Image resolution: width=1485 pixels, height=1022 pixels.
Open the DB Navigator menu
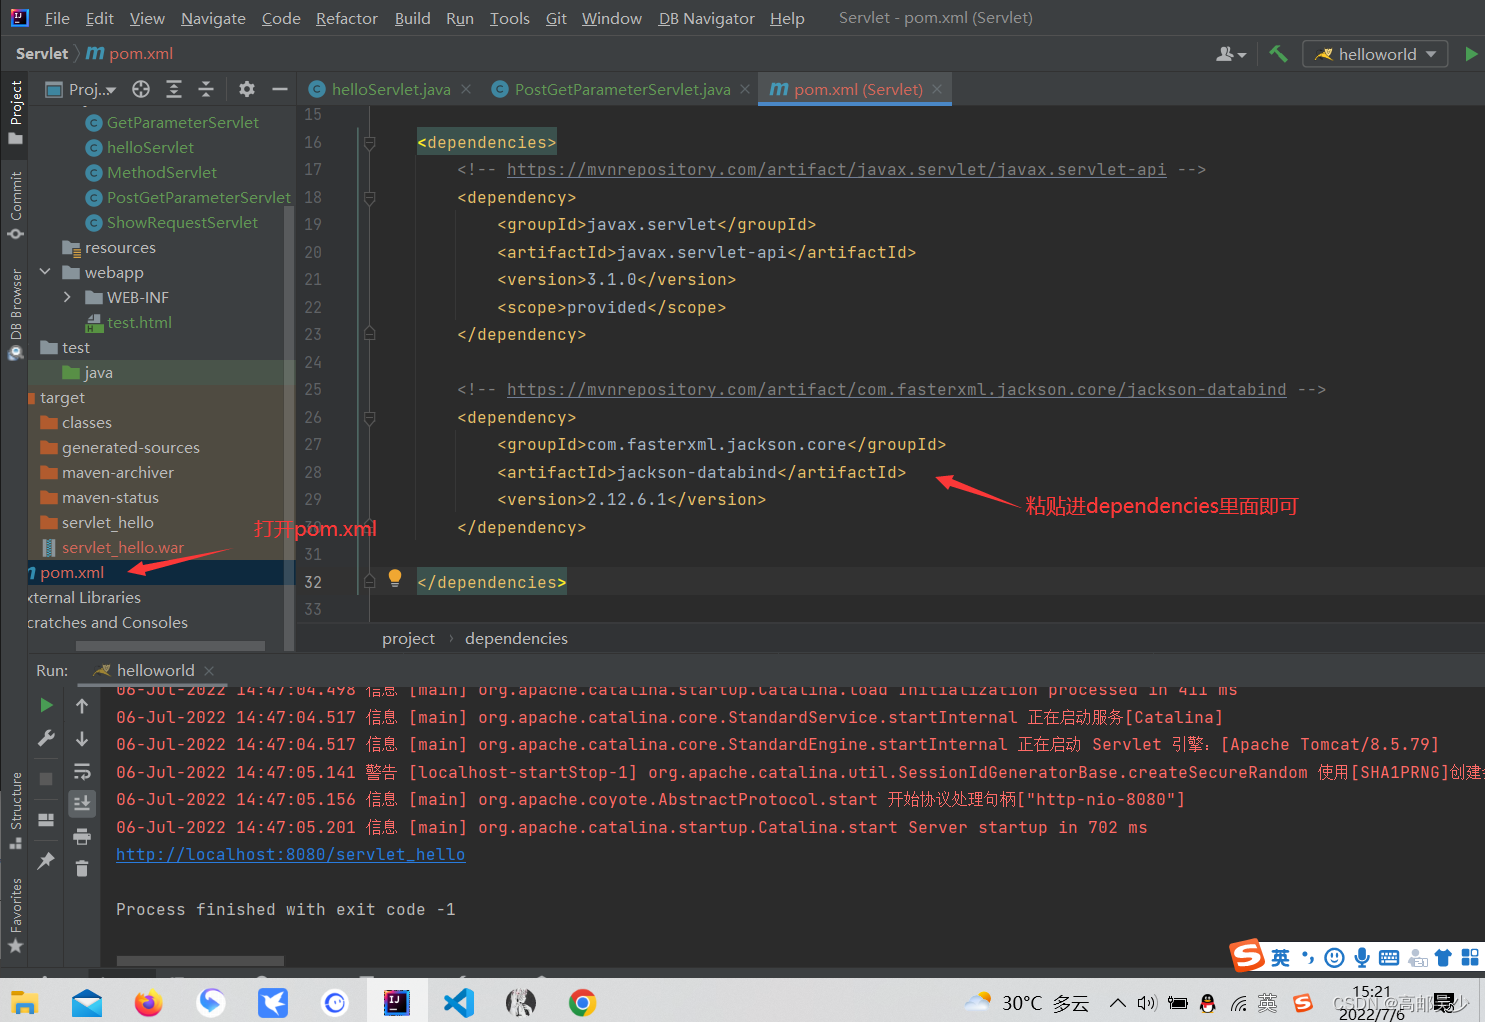(x=706, y=18)
